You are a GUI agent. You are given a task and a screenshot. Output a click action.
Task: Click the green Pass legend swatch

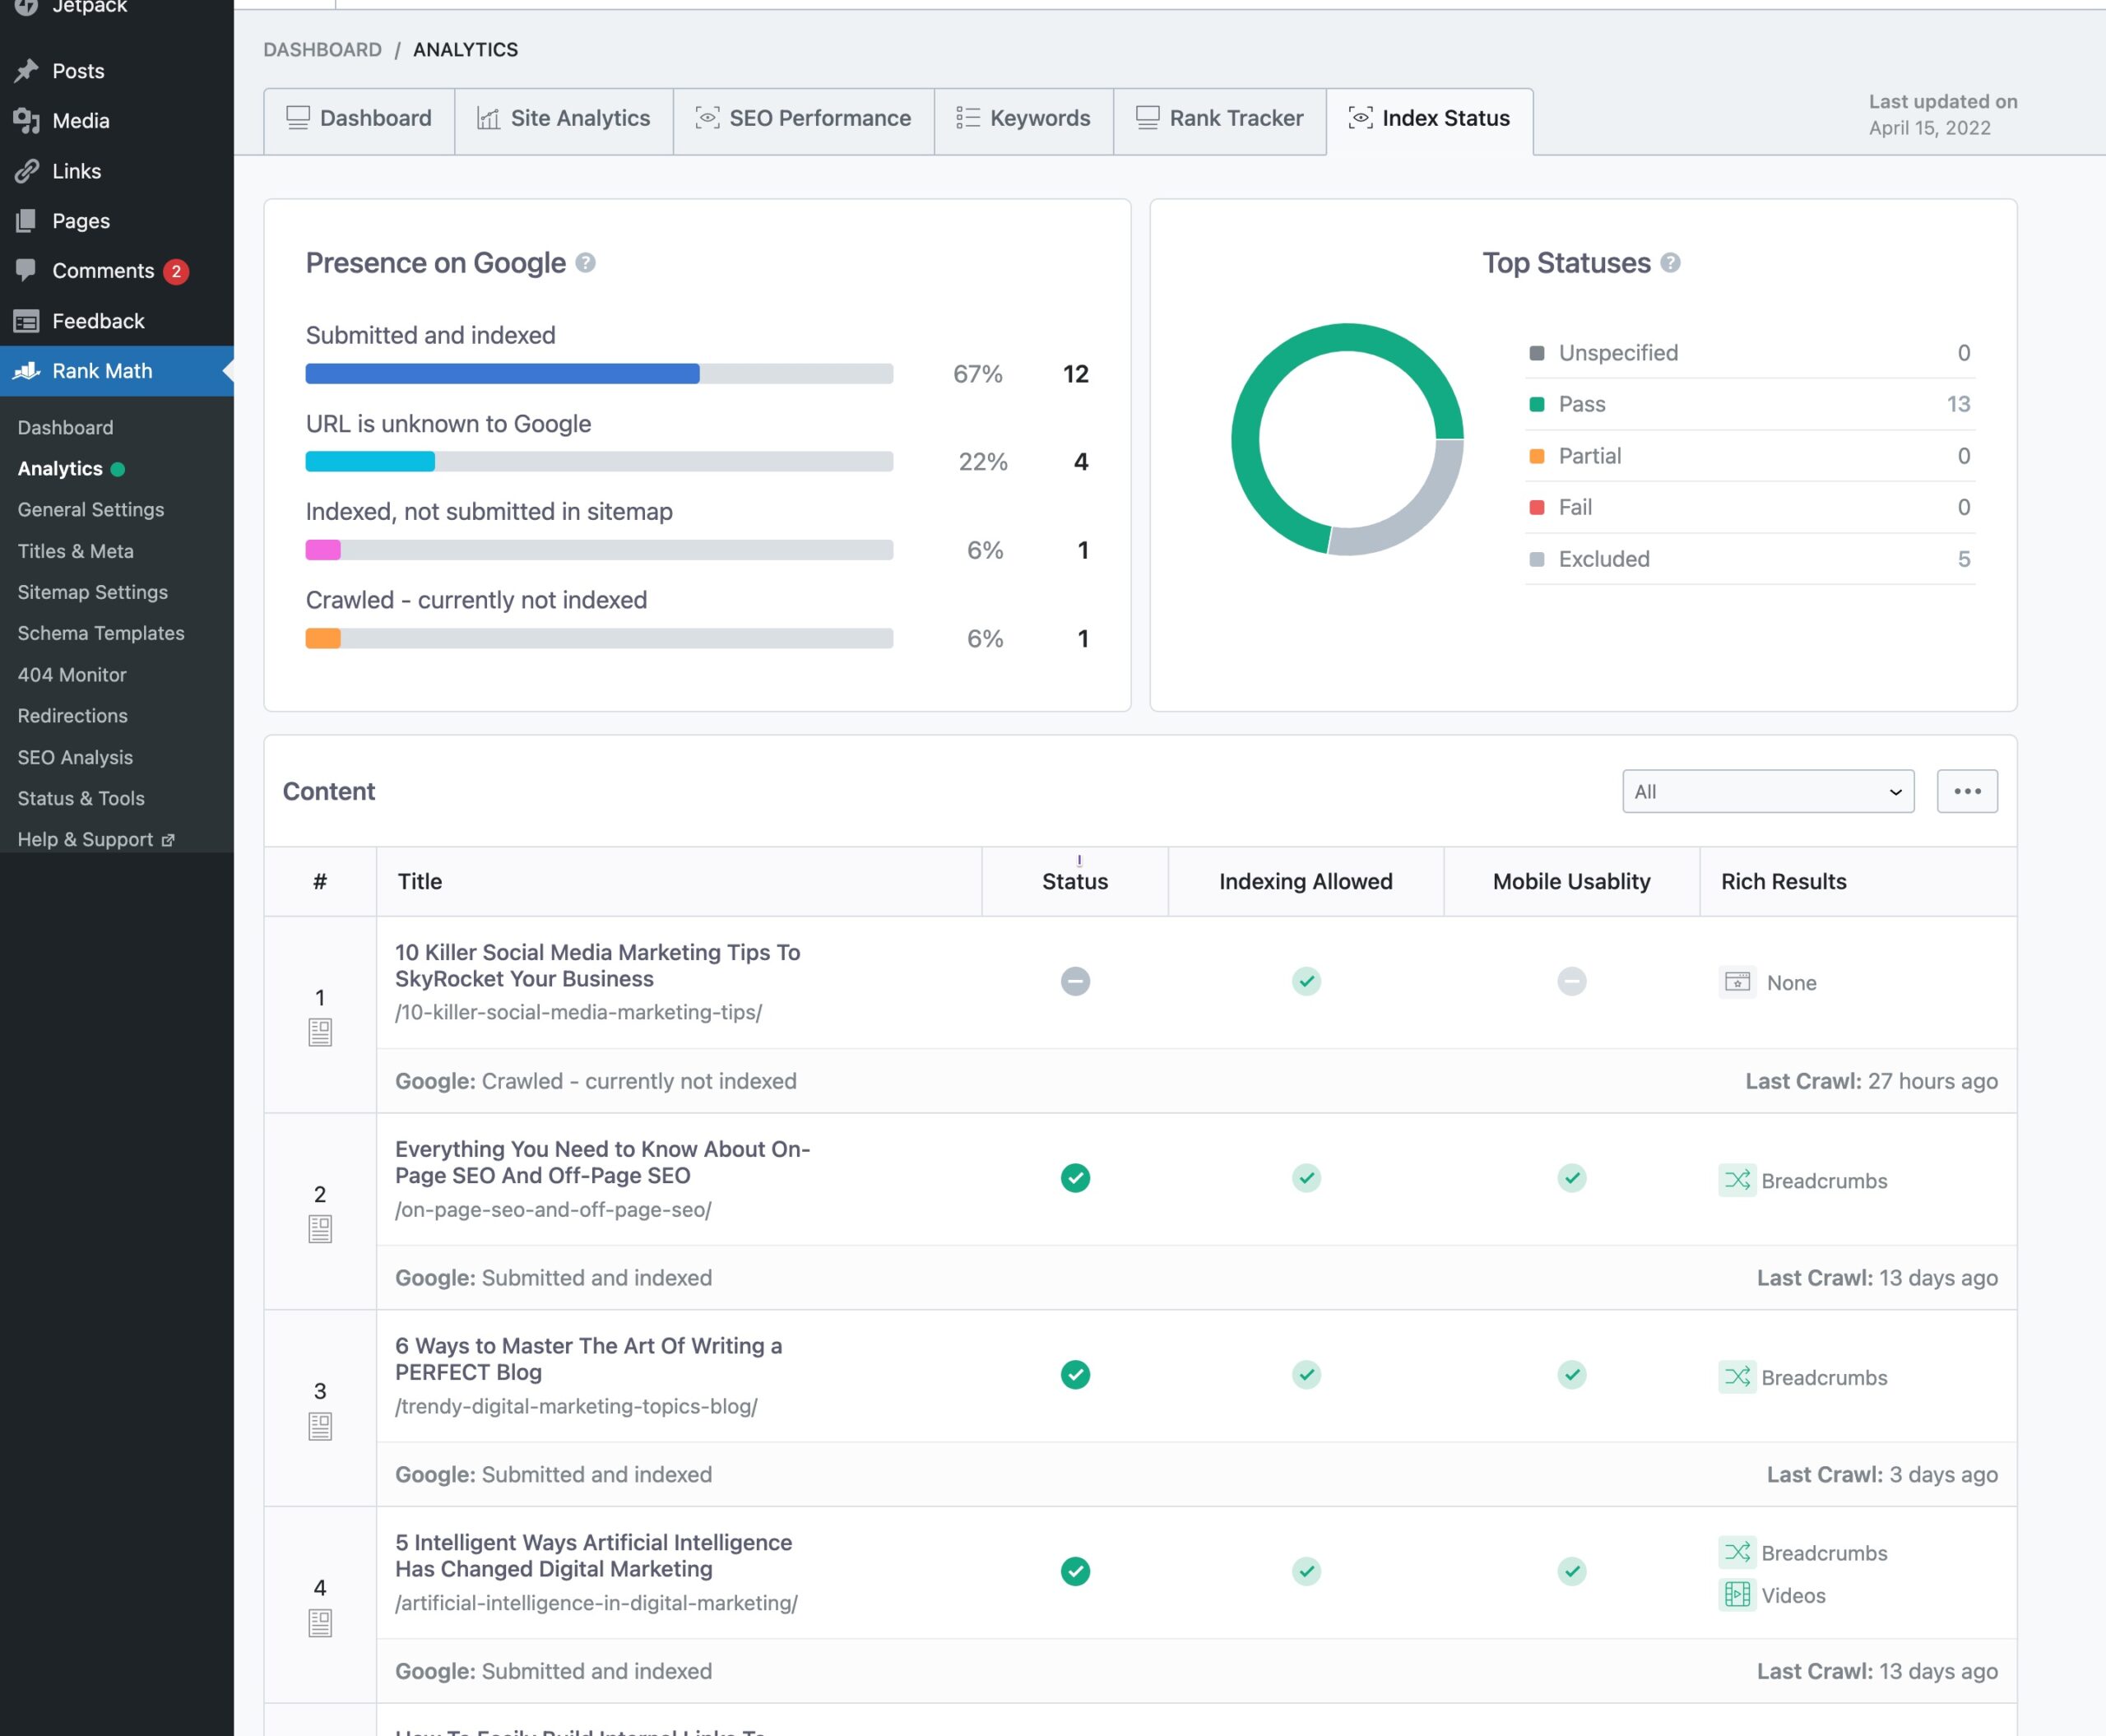click(1537, 404)
